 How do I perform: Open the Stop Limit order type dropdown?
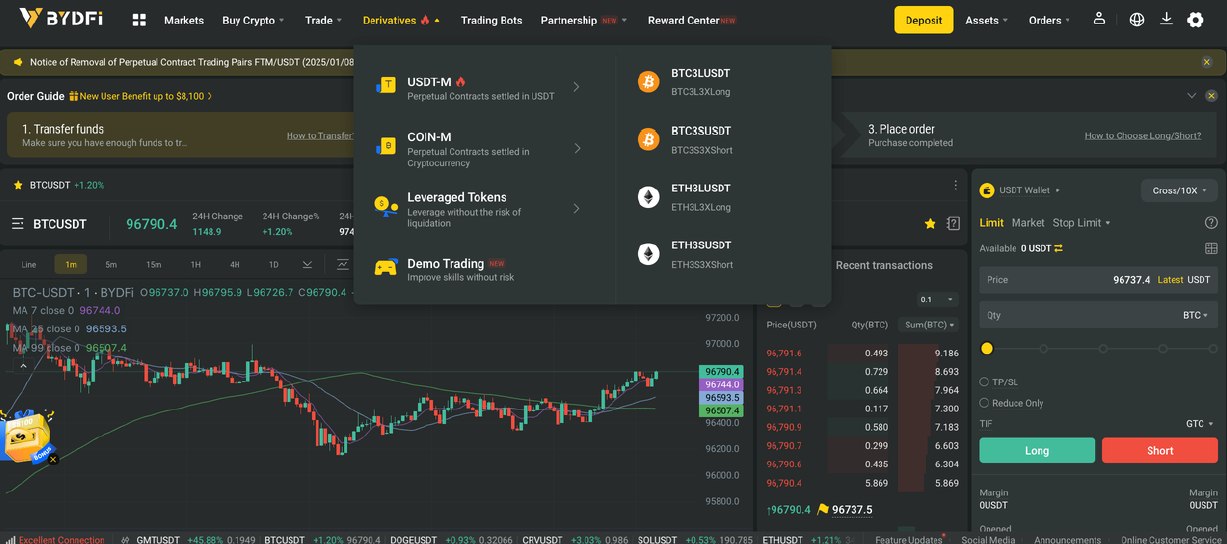[x=1081, y=223]
